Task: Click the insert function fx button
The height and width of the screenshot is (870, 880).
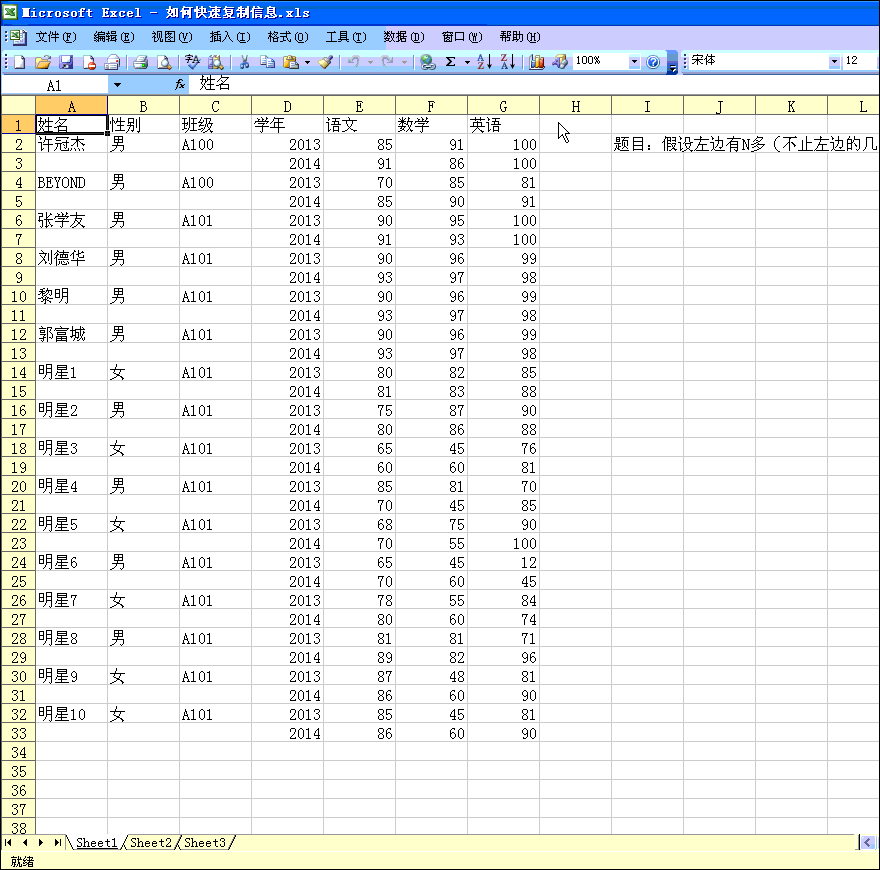Action: [180, 86]
